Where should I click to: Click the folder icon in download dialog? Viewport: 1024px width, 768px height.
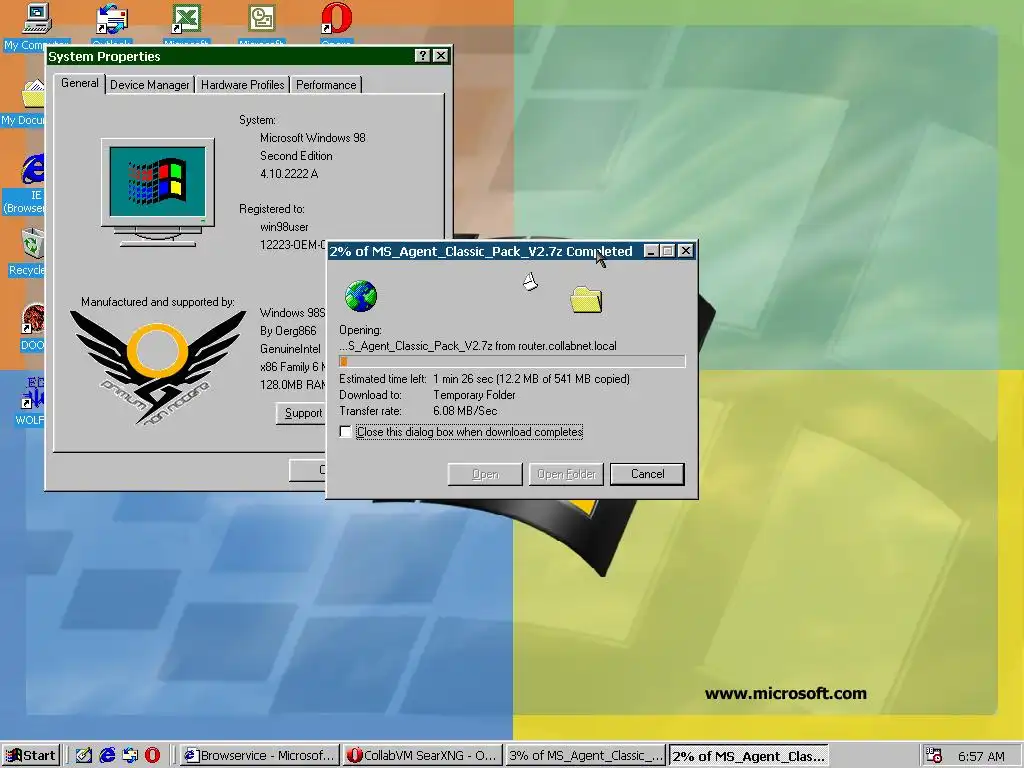[x=586, y=300]
